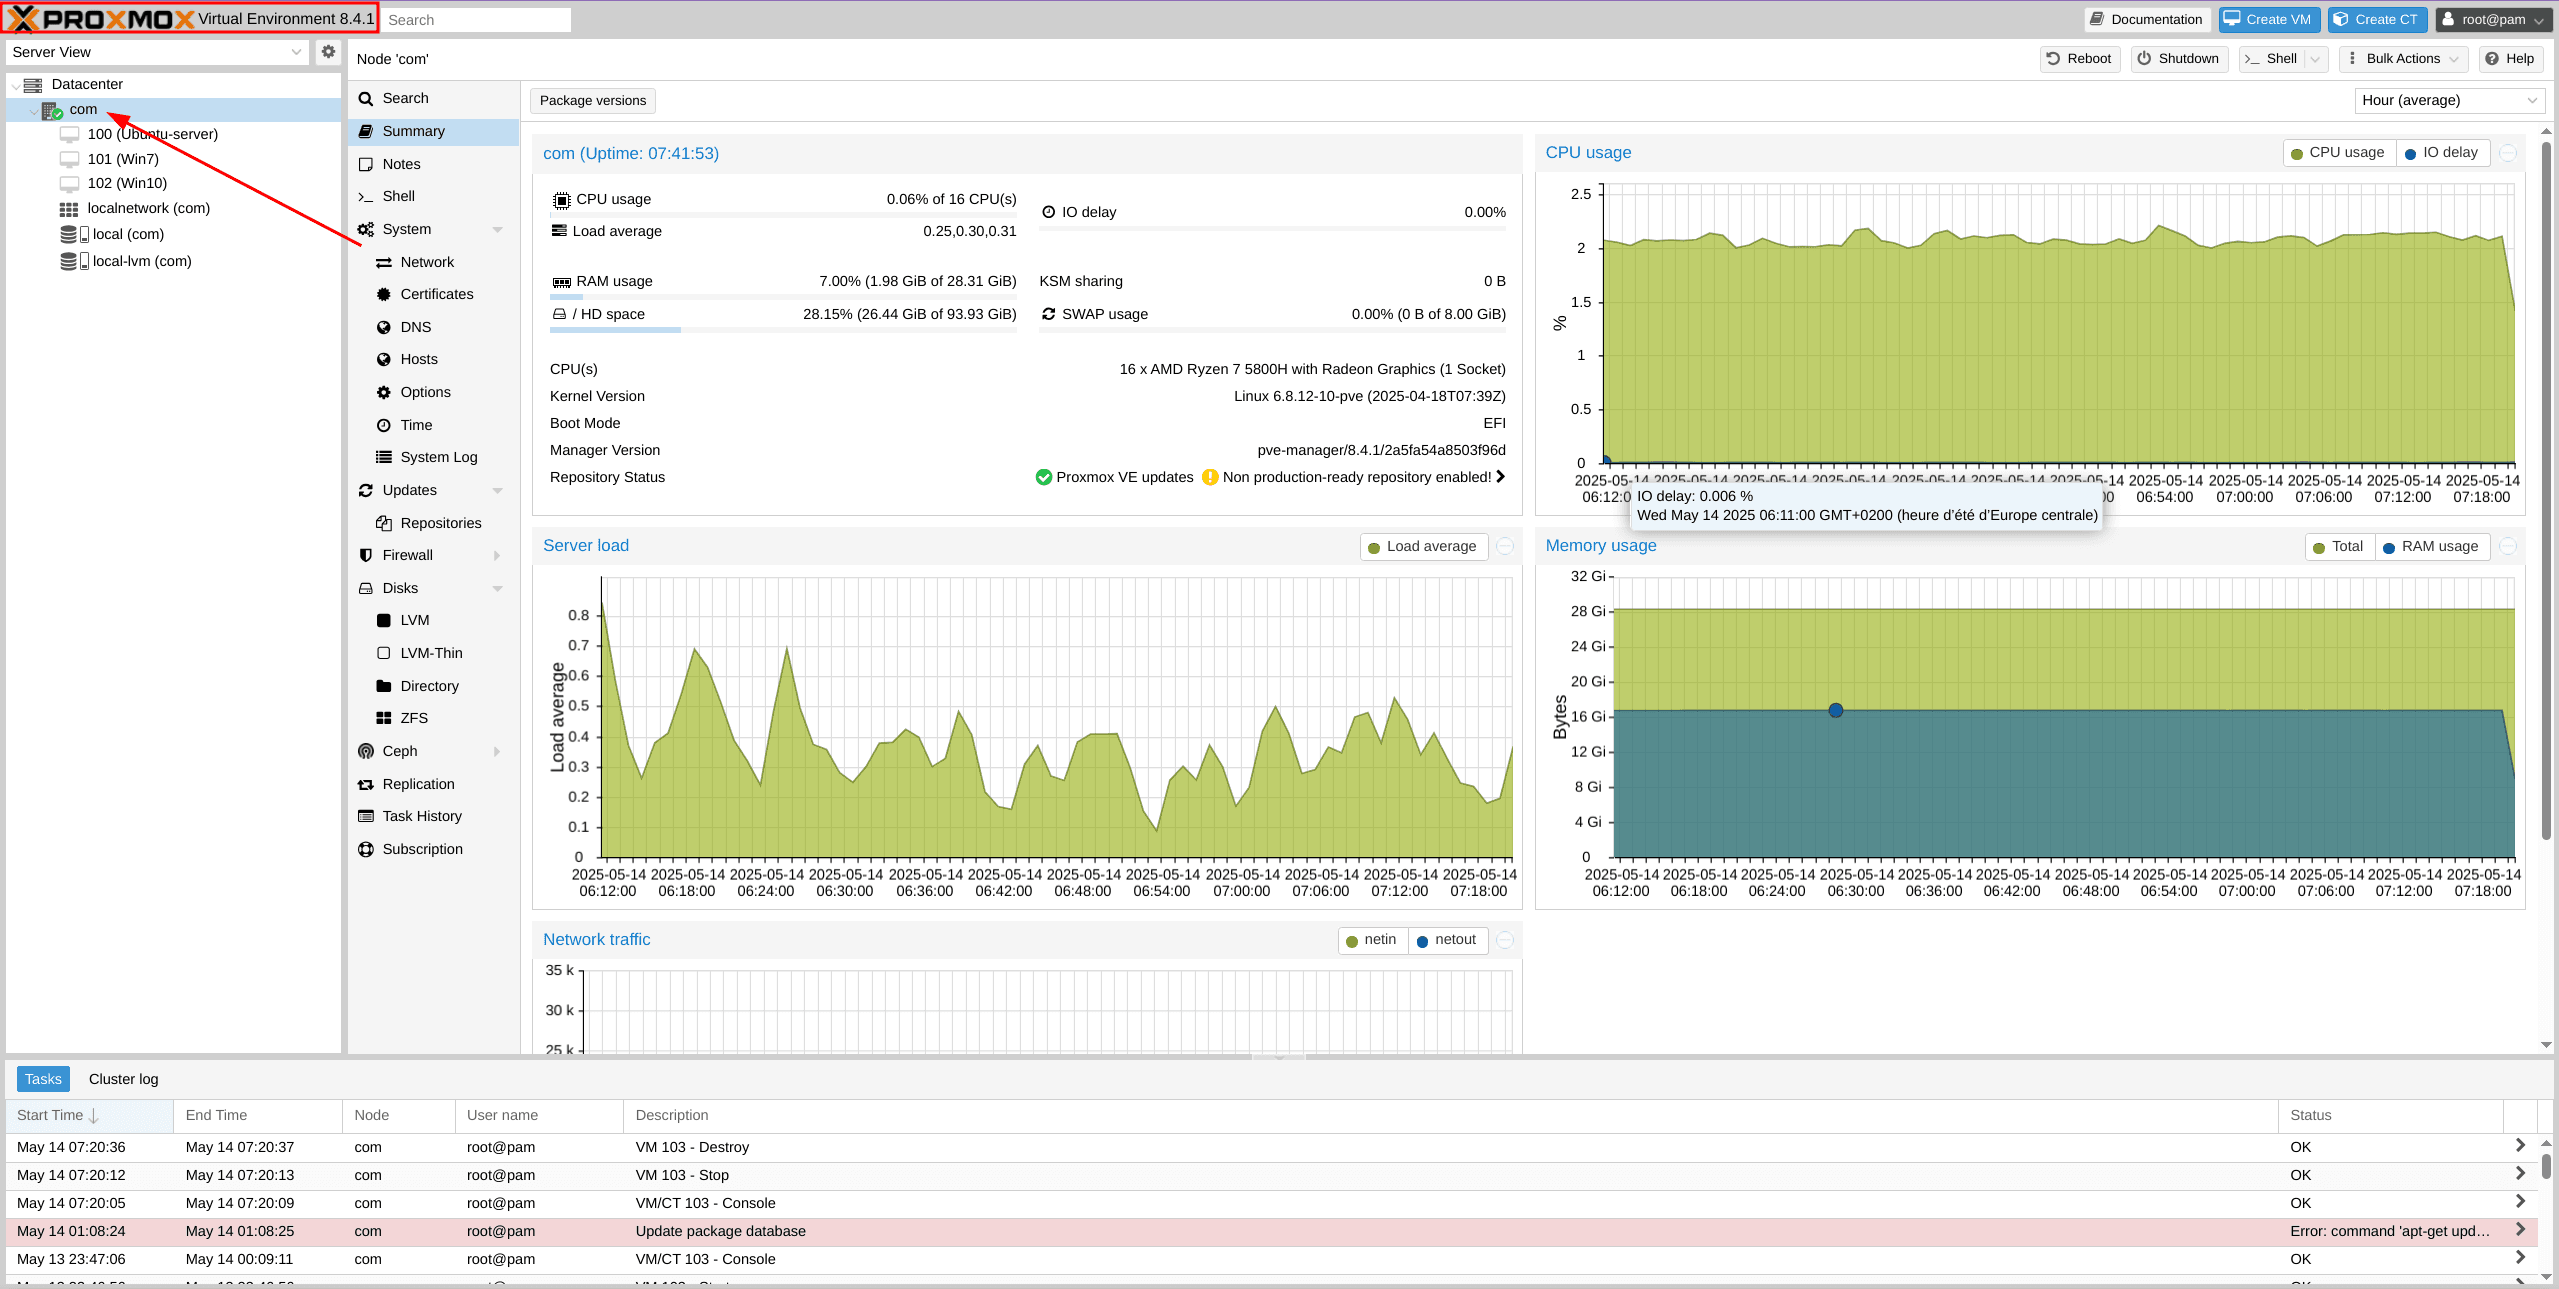Select the Tasks tab
This screenshot has width=2559, height=1289.
[43, 1079]
